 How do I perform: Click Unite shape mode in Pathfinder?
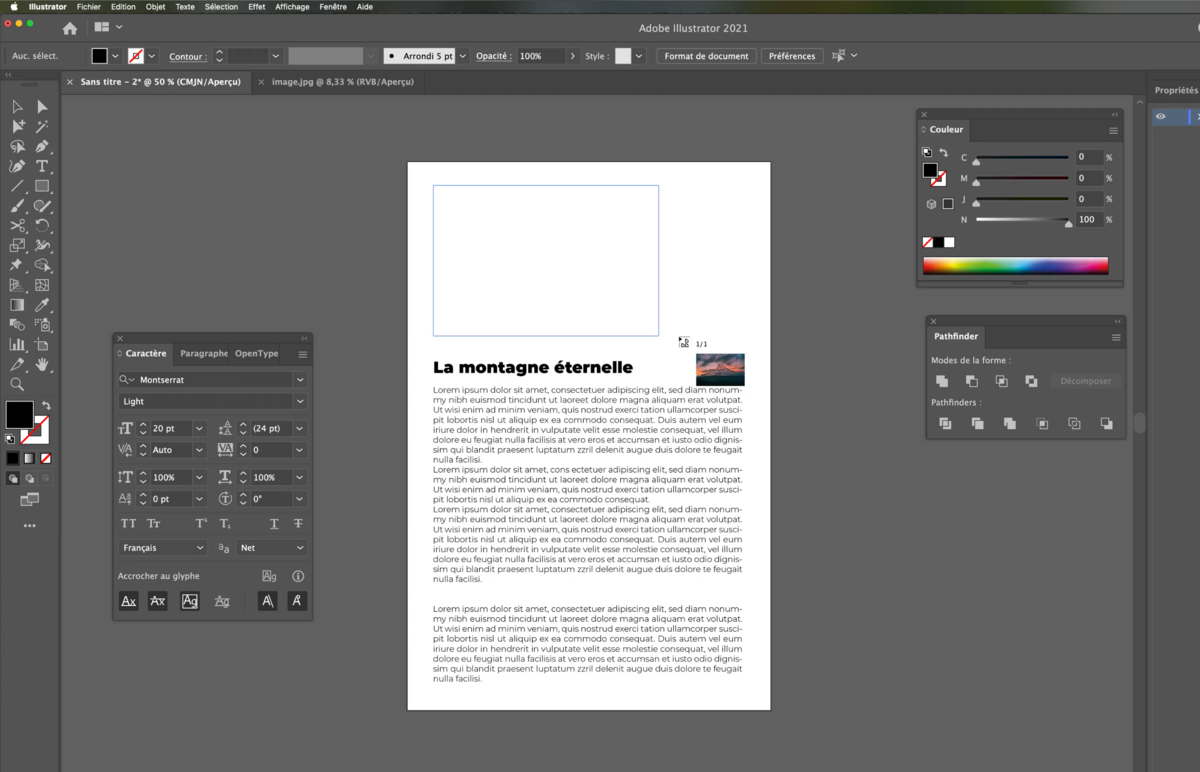tap(942, 381)
